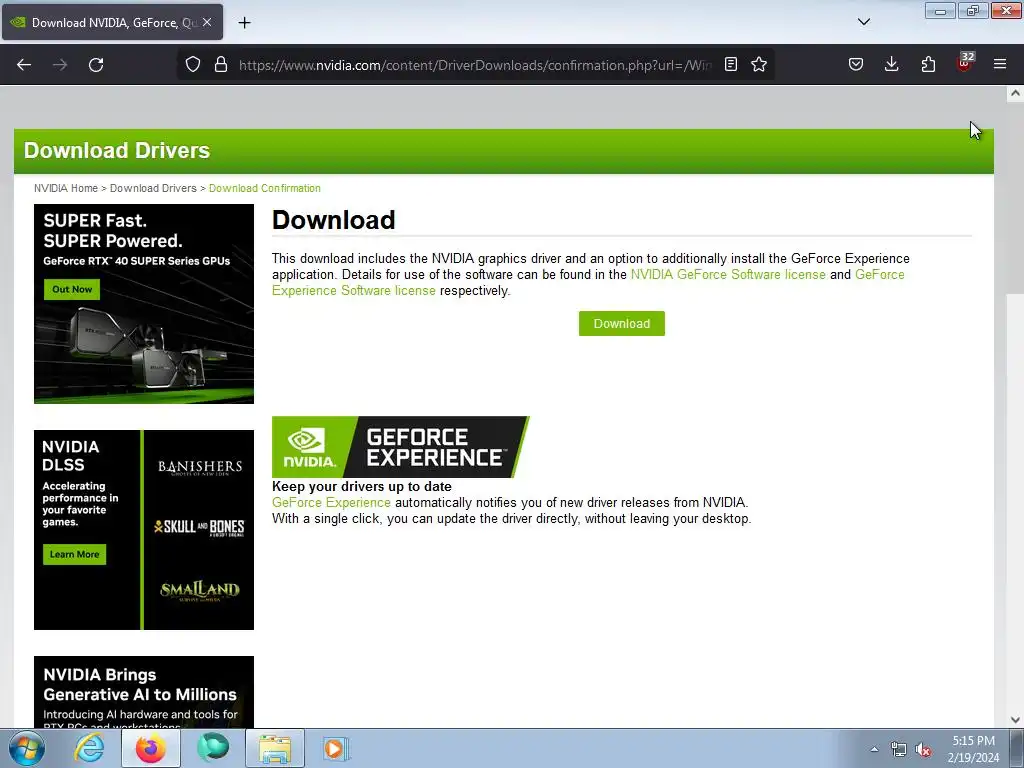Open the GeForce RTX 40 SUPER ad image

(144, 304)
